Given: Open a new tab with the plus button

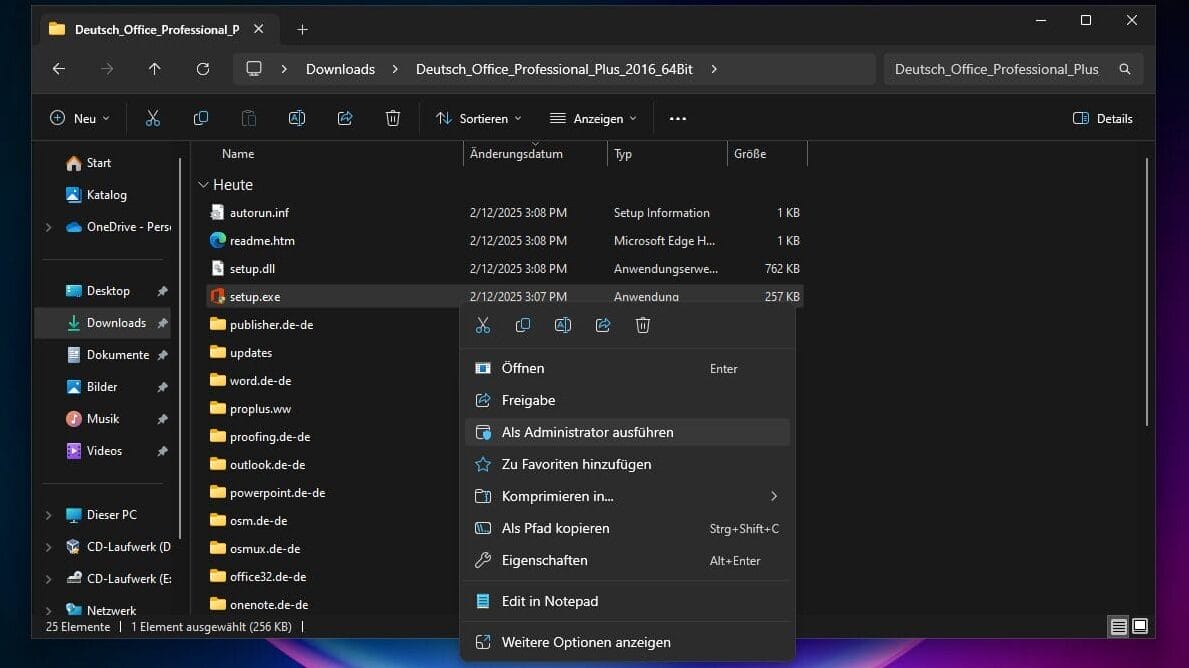Looking at the screenshot, I should coord(303,29).
